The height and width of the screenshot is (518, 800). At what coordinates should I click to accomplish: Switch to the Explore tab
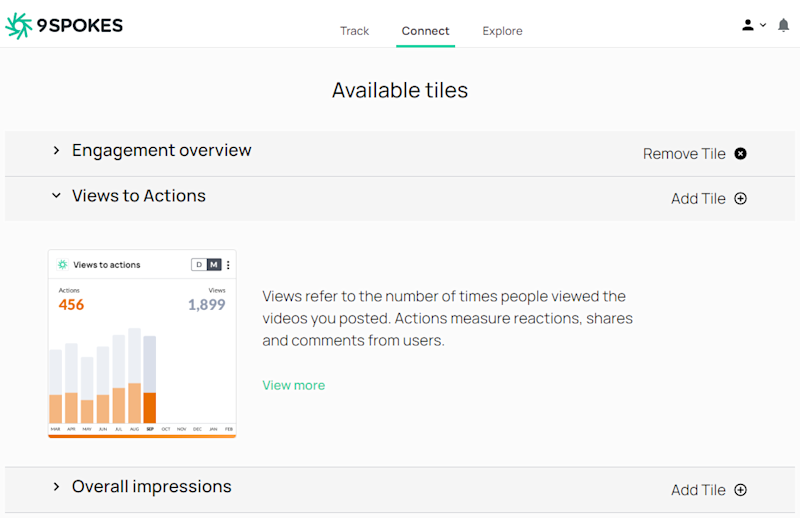(502, 31)
